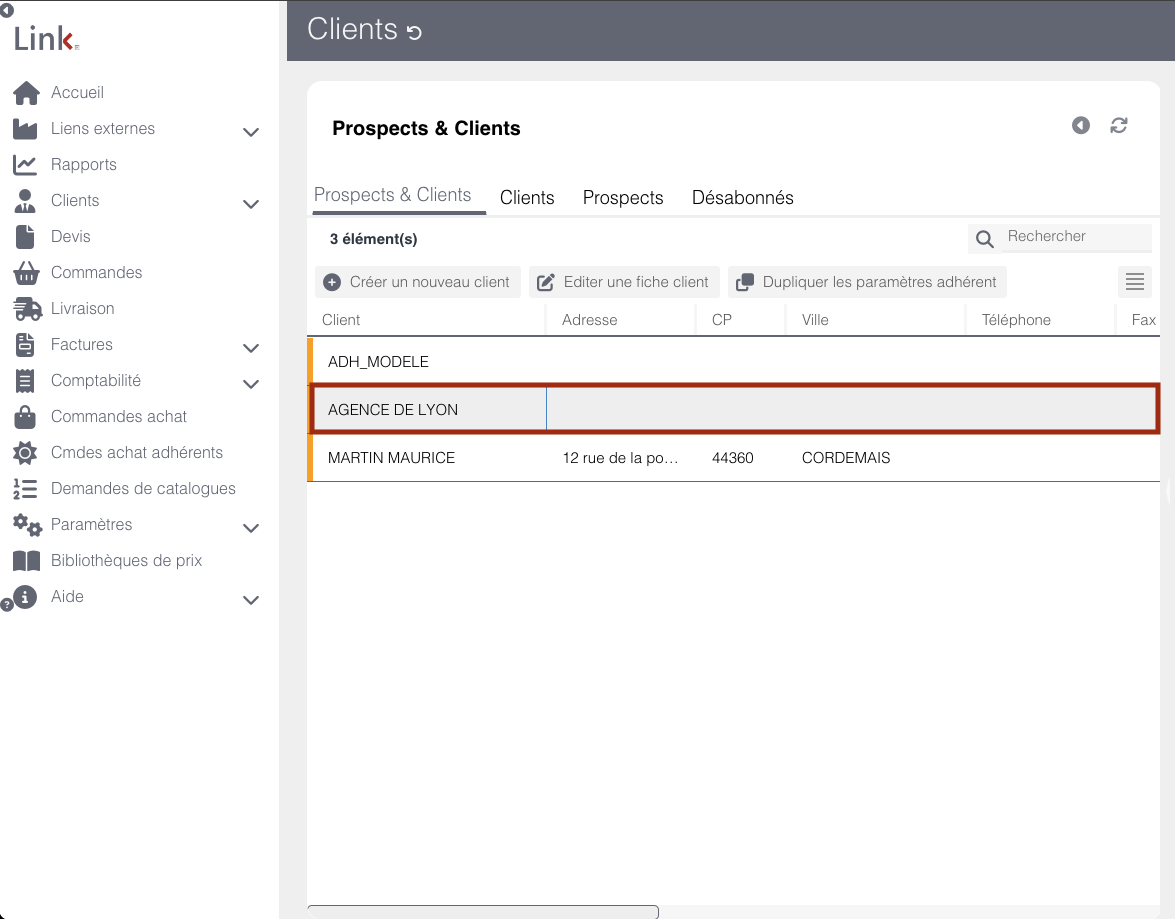Expand the Aide submenu chevron
Screen dimensions: 1175x919
[x=251, y=600]
